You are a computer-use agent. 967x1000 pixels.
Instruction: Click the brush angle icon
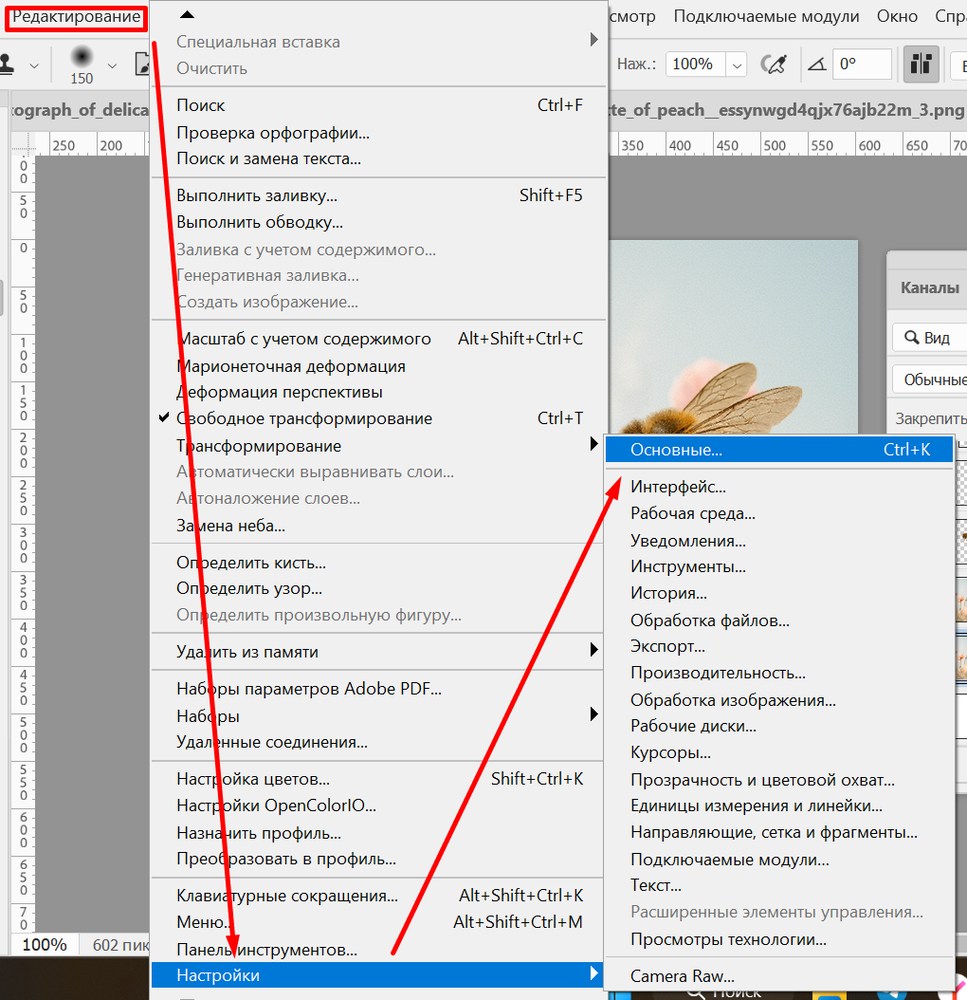click(817, 64)
